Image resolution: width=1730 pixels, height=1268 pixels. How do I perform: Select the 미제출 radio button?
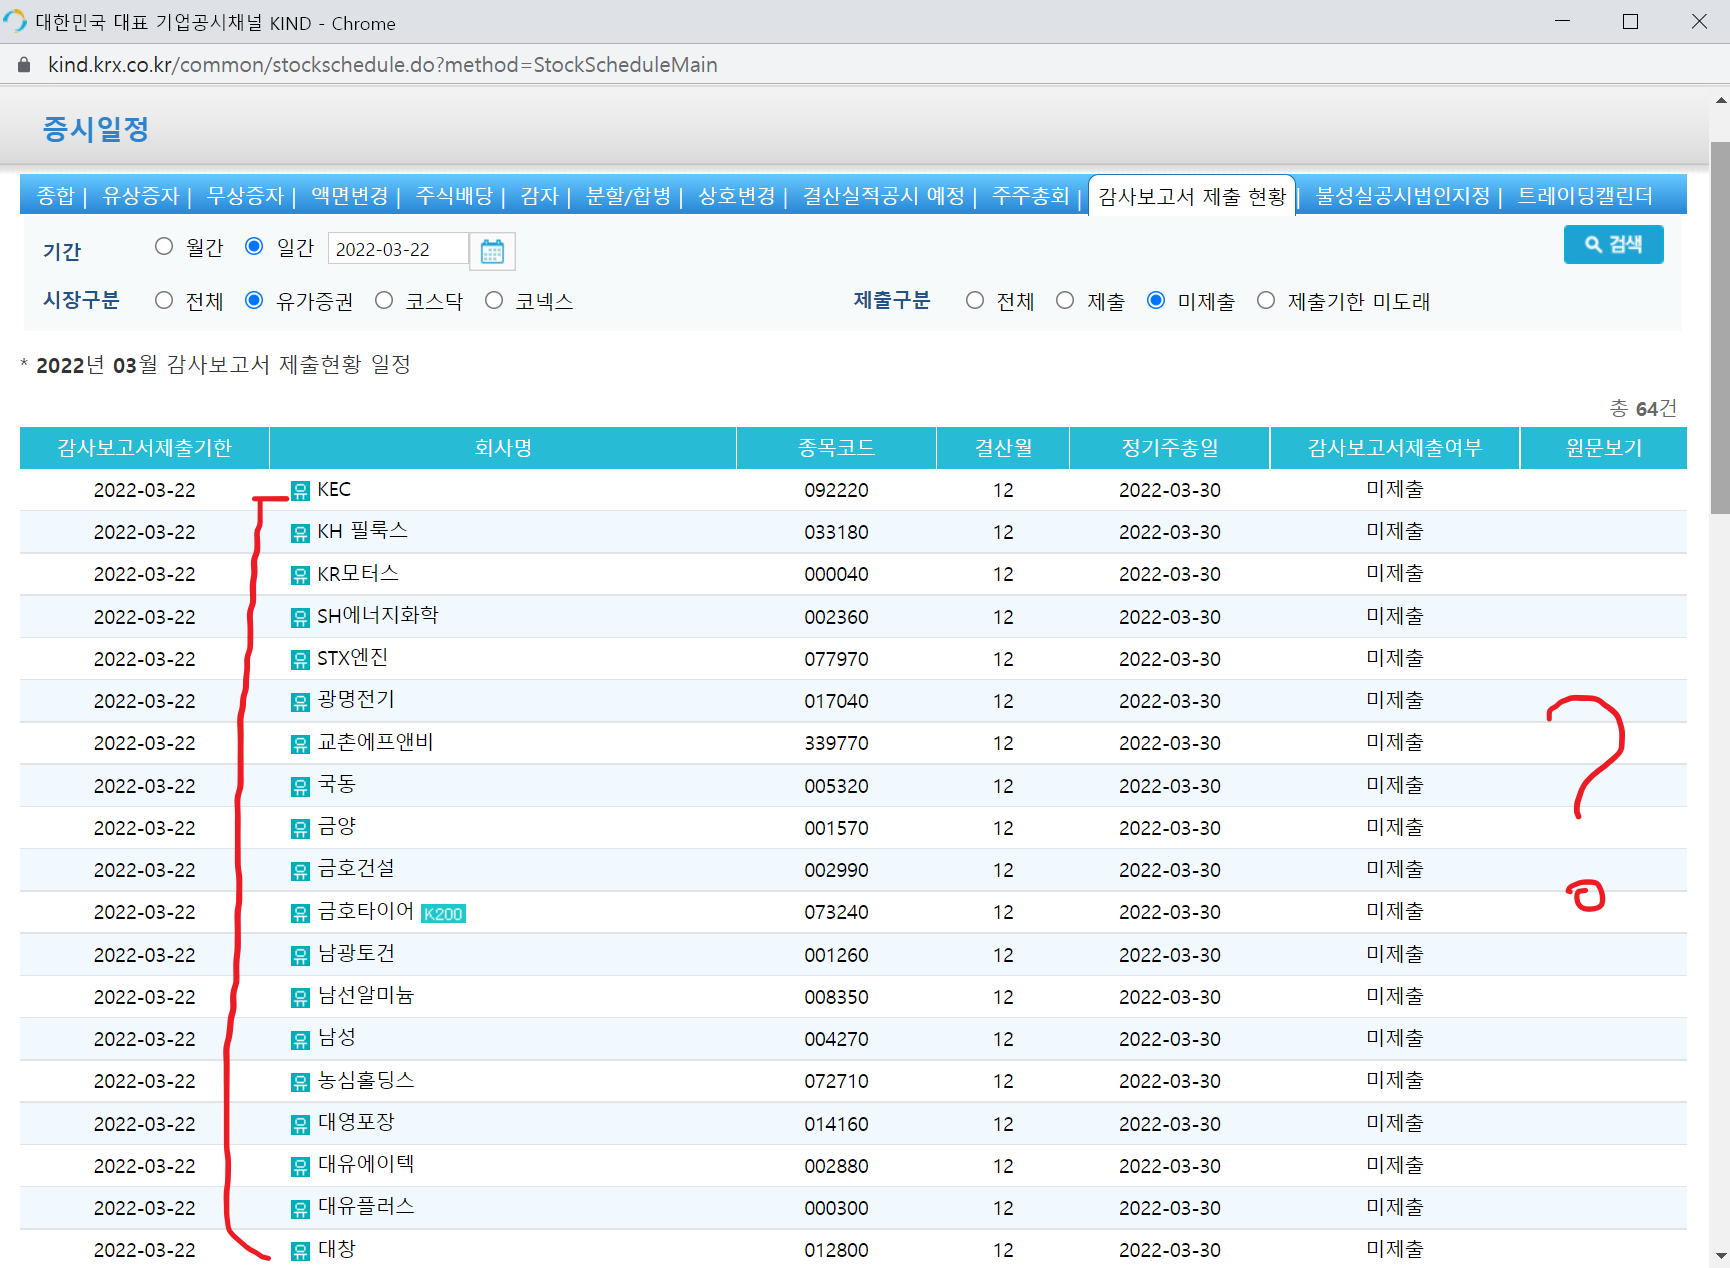1156,300
